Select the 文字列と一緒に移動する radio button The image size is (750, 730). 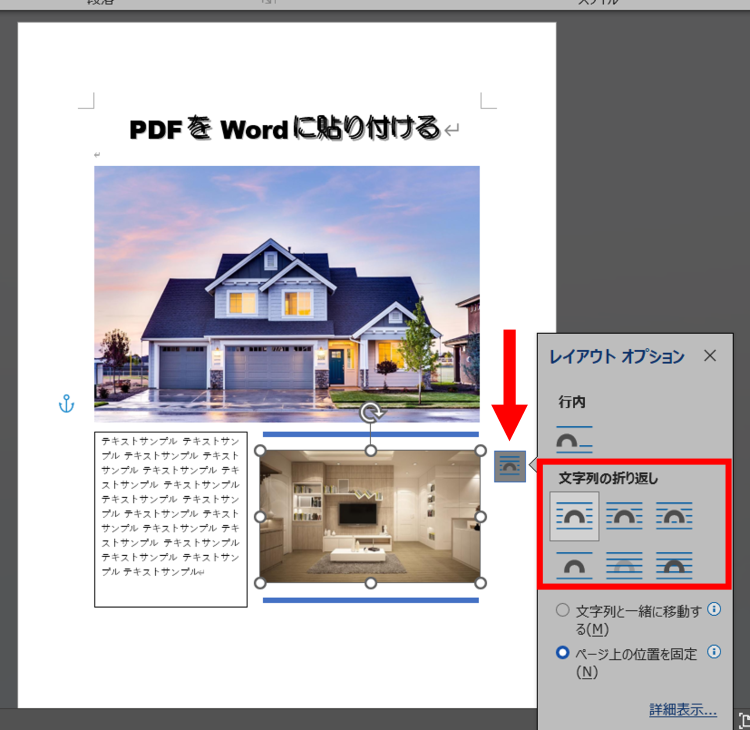[x=562, y=610]
